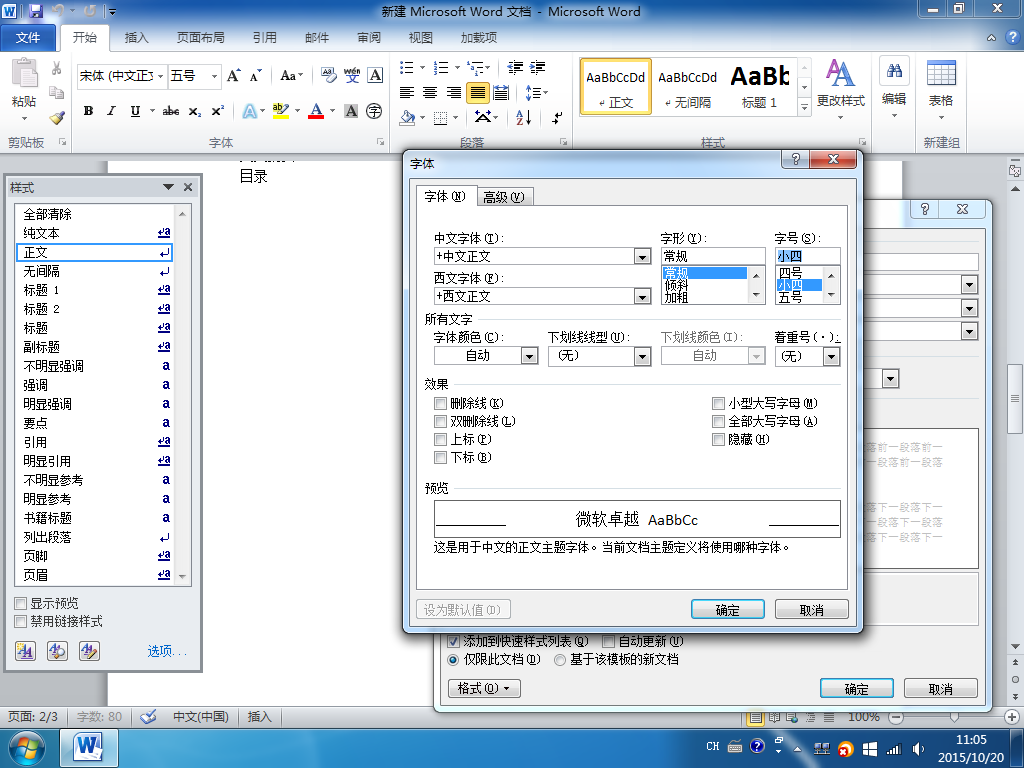Click the Word icon in the taskbar
This screenshot has height=768, width=1024.
pyautogui.click(x=89, y=748)
